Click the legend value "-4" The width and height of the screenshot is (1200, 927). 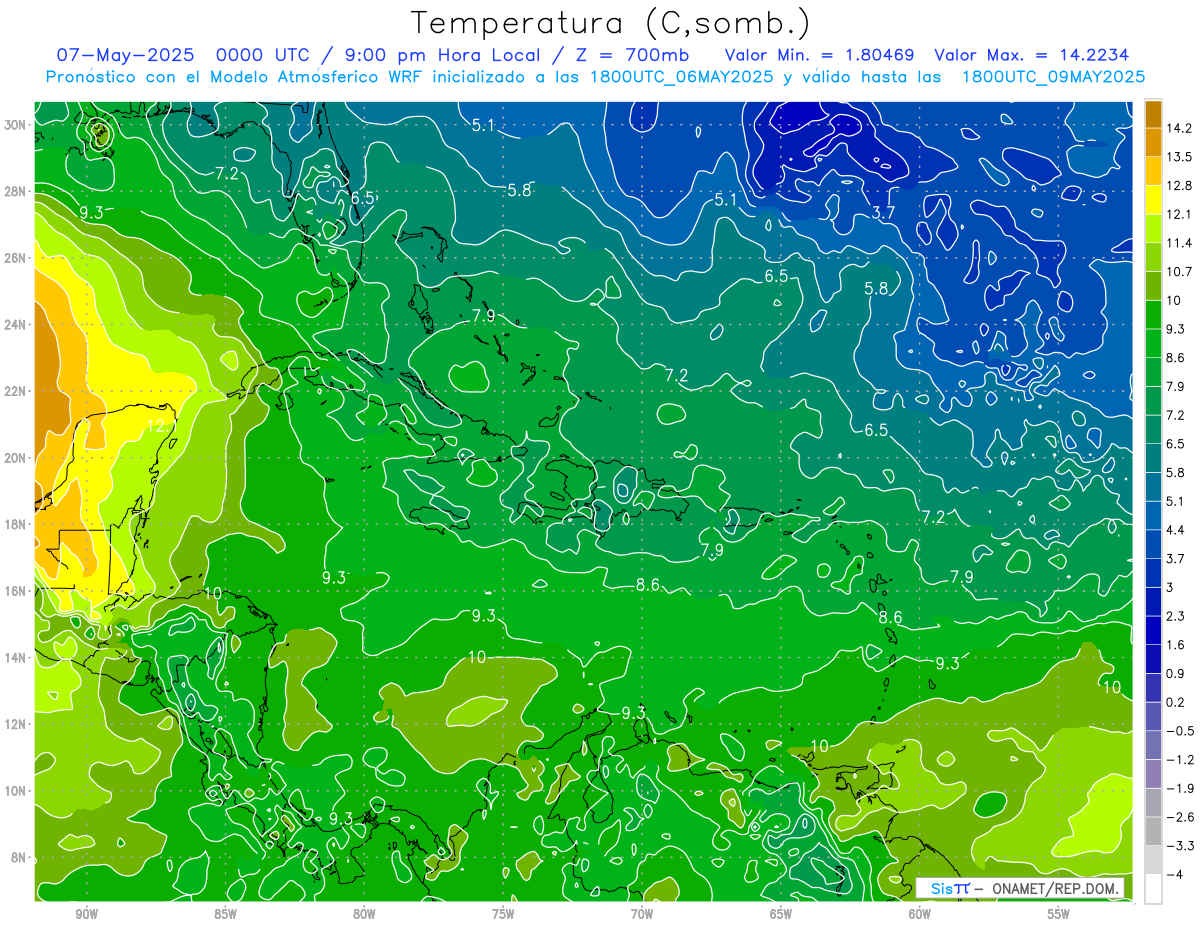(1174, 874)
